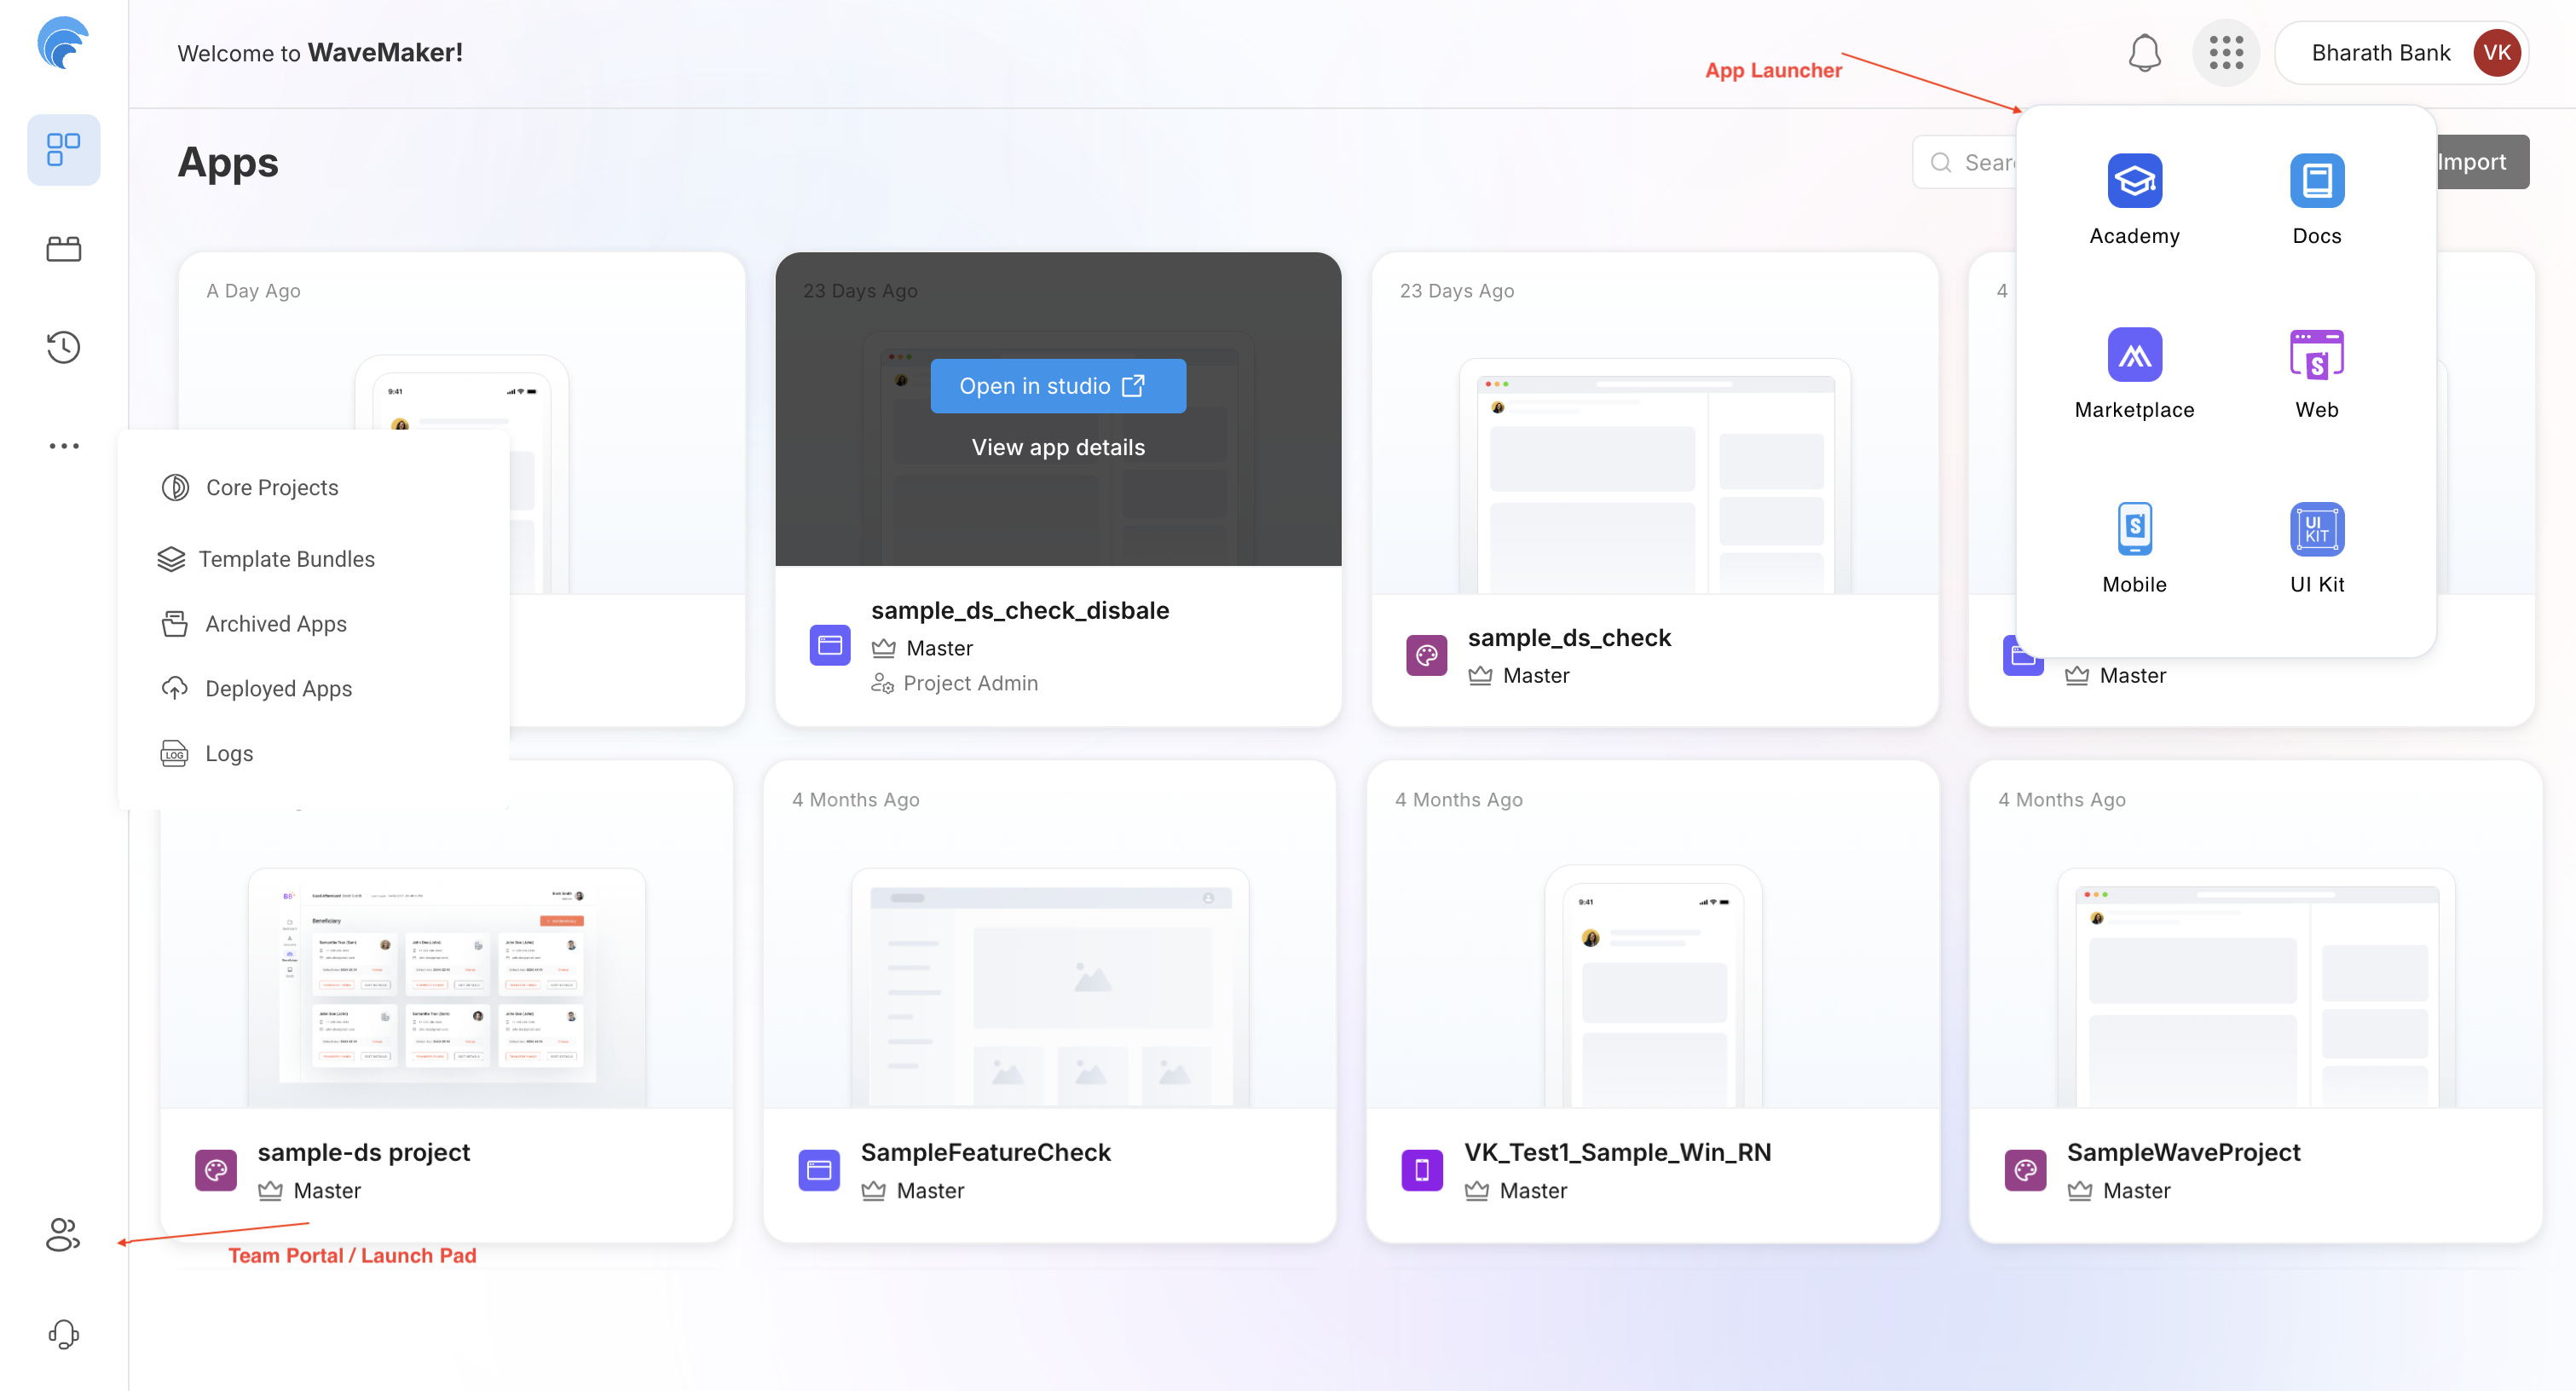Select the Apps grid icon in sidebar
The height and width of the screenshot is (1391, 2576).
[x=63, y=150]
